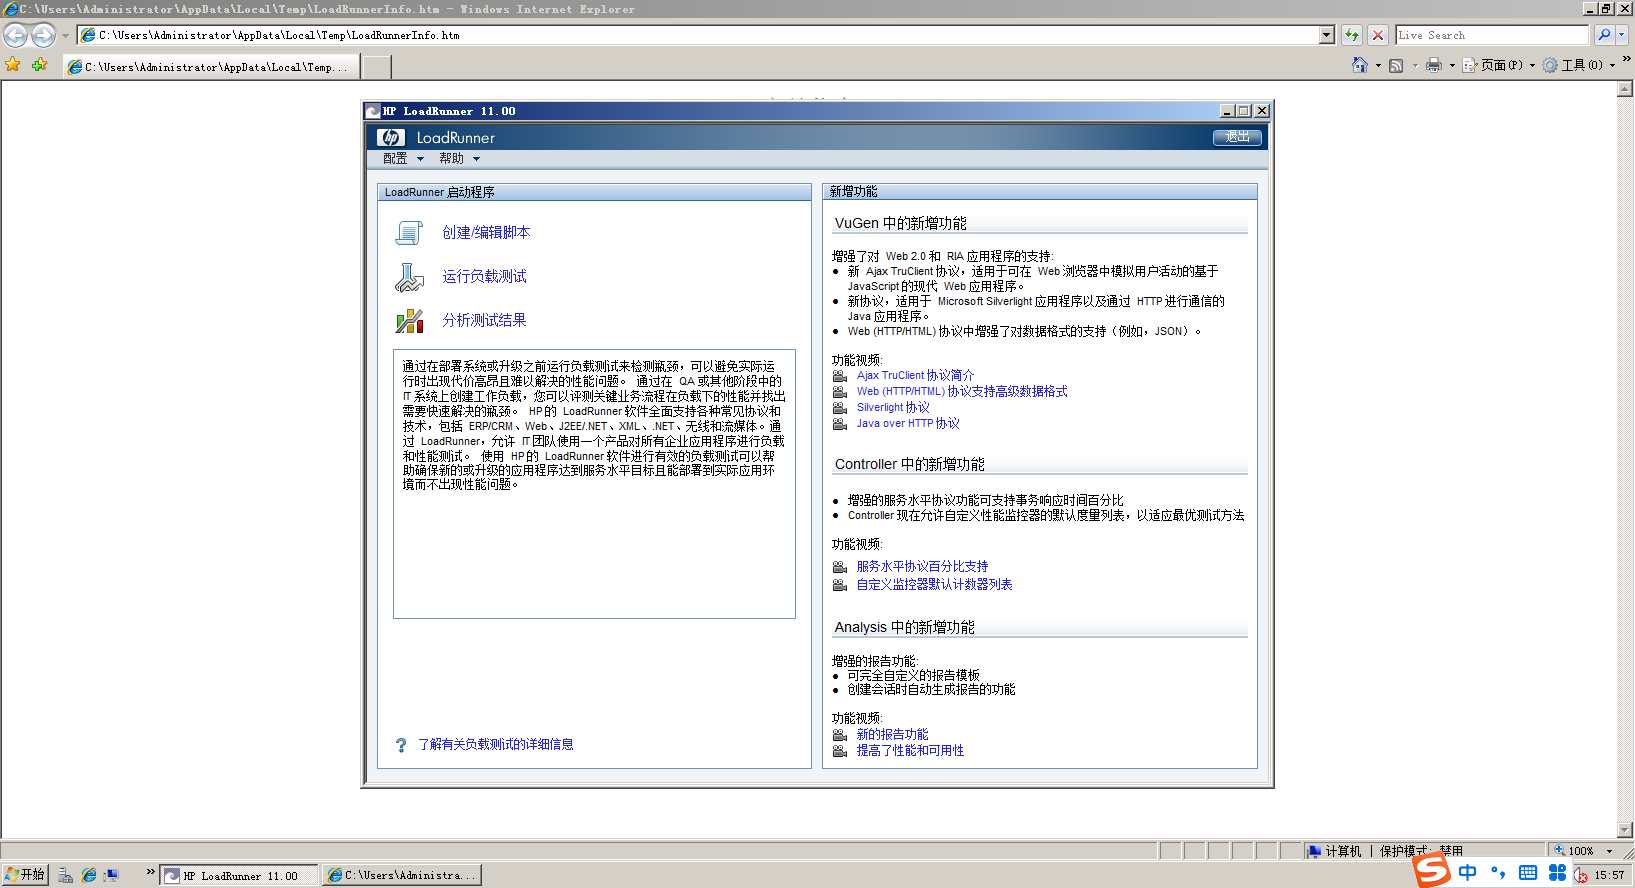Open the Web (HTTP/HTML) 协议支持高级数据格式 link

(x=962, y=392)
